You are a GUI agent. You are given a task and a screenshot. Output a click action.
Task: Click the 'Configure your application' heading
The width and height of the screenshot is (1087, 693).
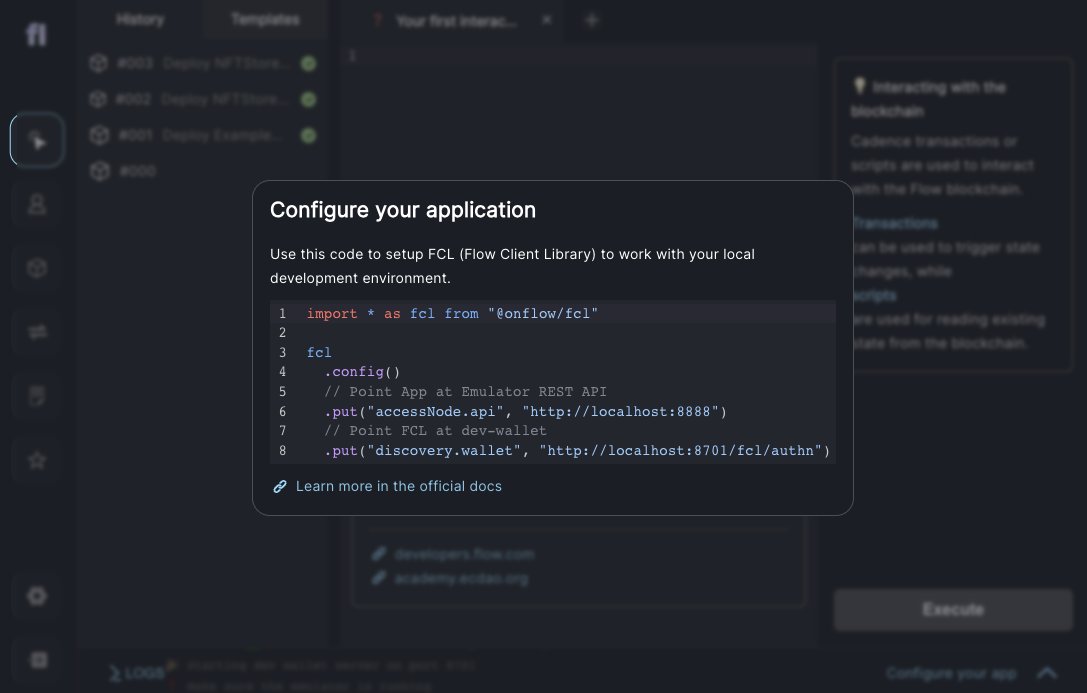coord(403,210)
